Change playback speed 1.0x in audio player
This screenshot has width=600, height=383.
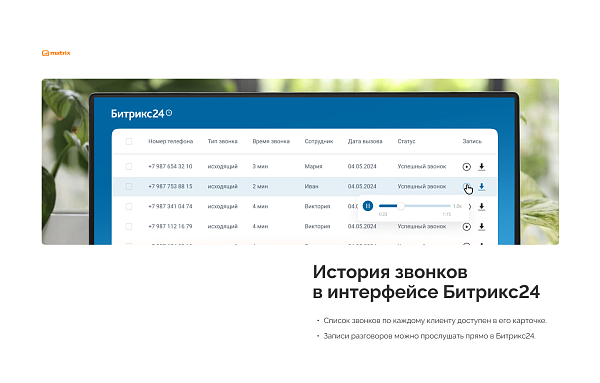(x=457, y=206)
